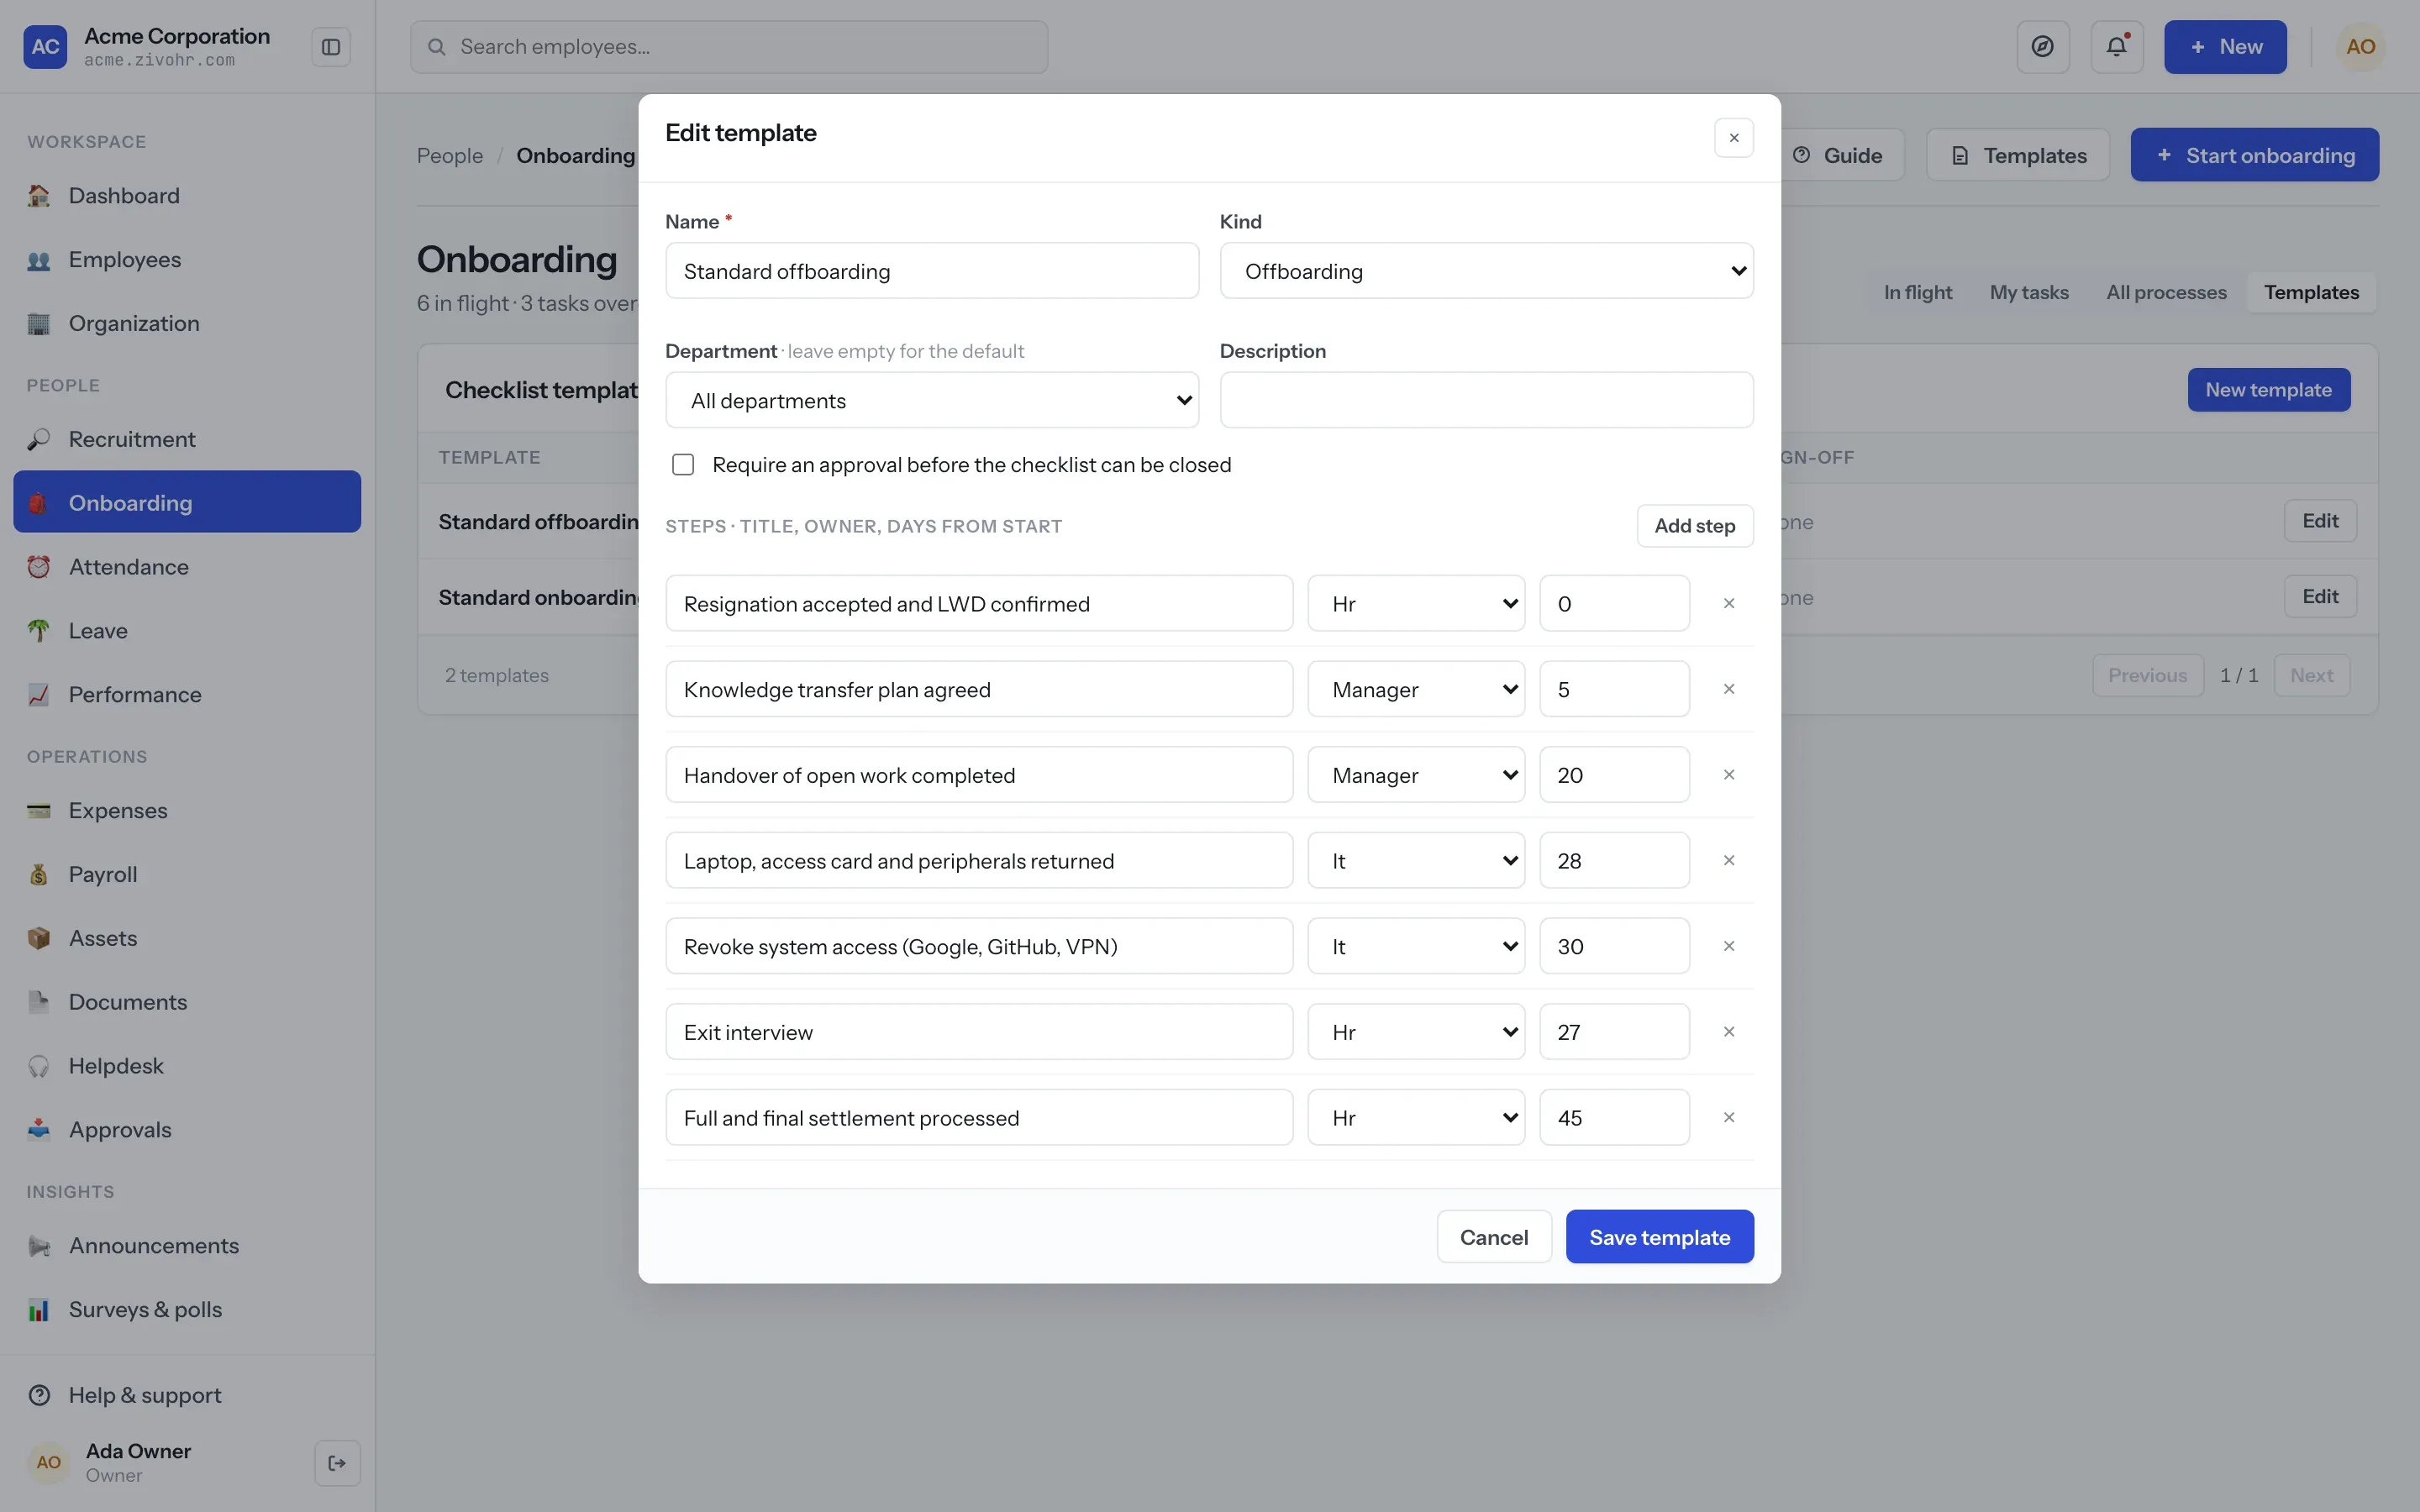The height and width of the screenshot is (1512, 2420).
Task: Change owner for Full and final settlement step
Action: [1416, 1117]
